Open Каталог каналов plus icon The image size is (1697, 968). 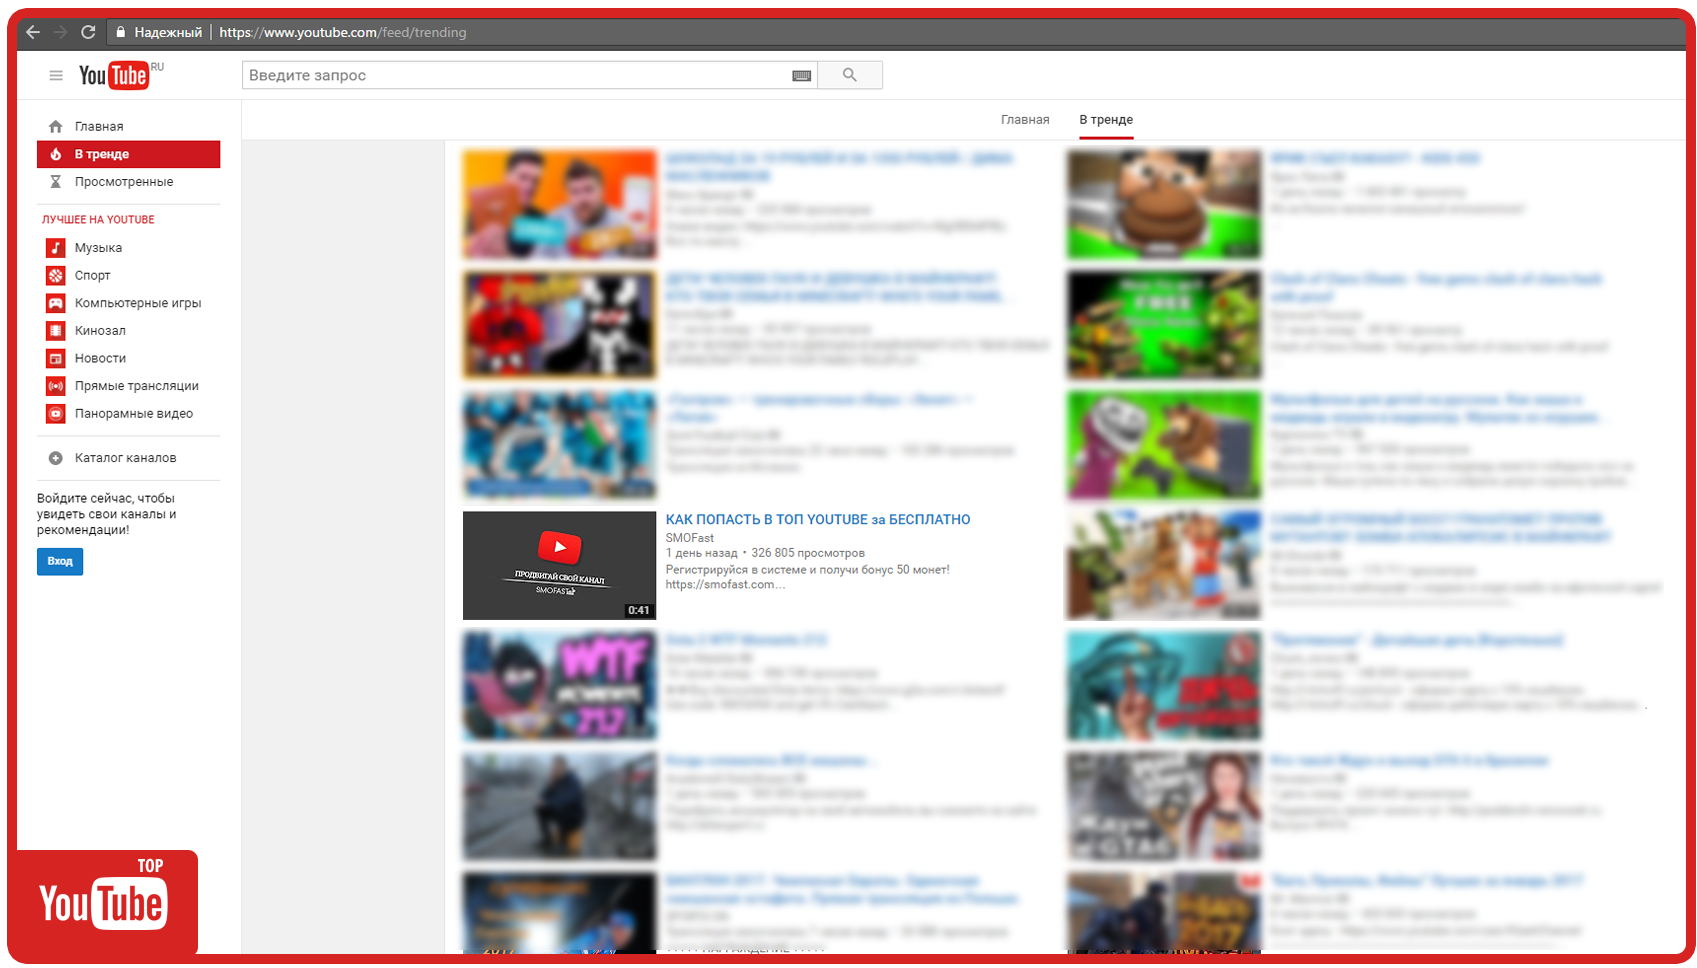click(x=56, y=458)
